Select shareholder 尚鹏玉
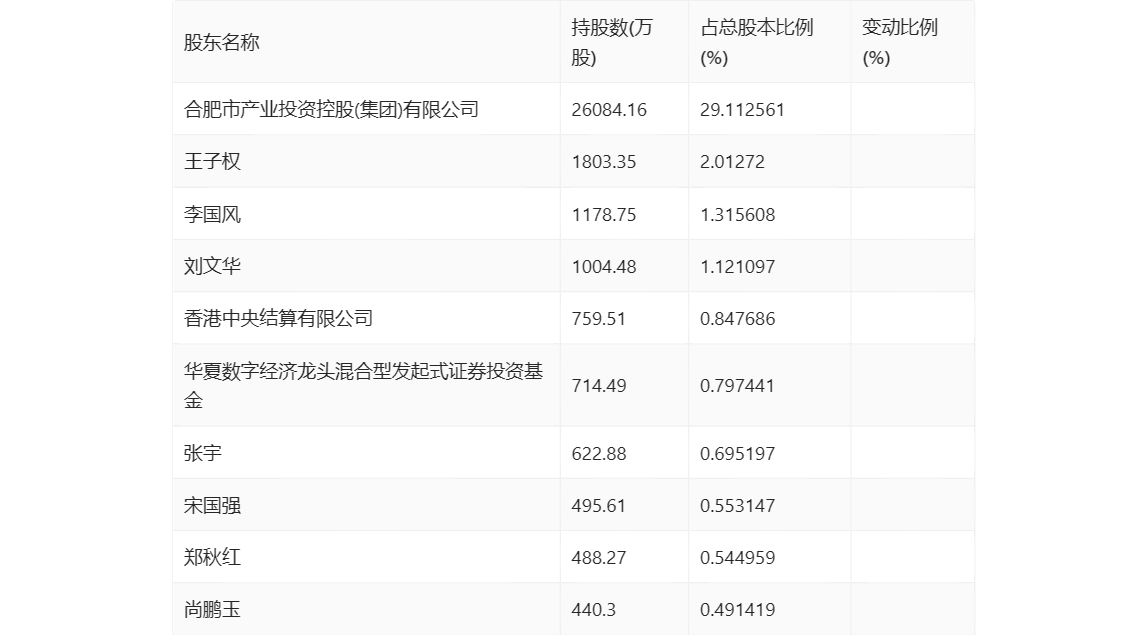1148x635 pixels. (212, 609)
